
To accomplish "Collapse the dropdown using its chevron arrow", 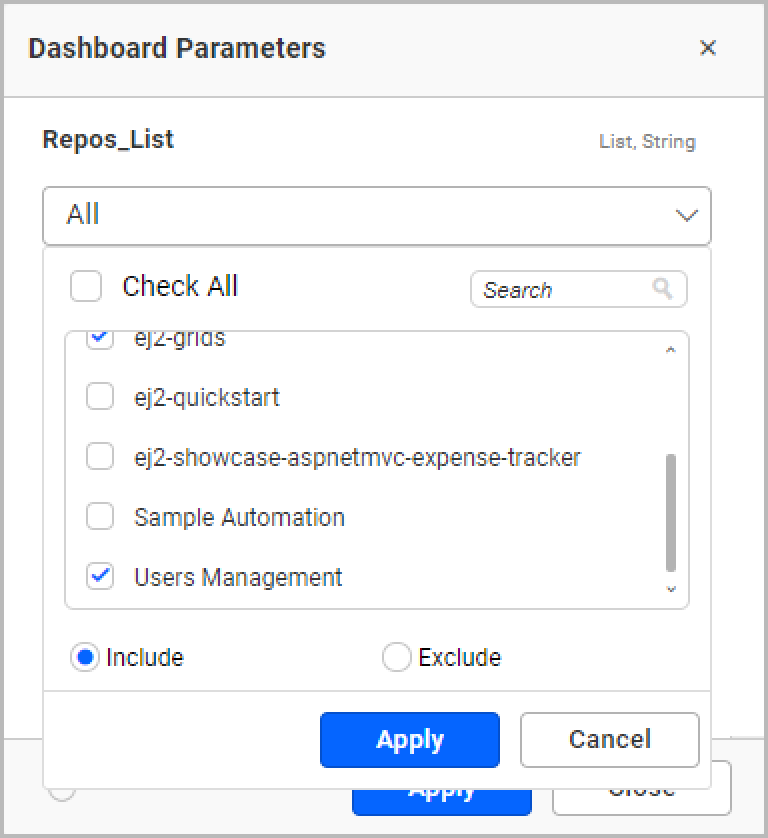I will click(686, 215).
